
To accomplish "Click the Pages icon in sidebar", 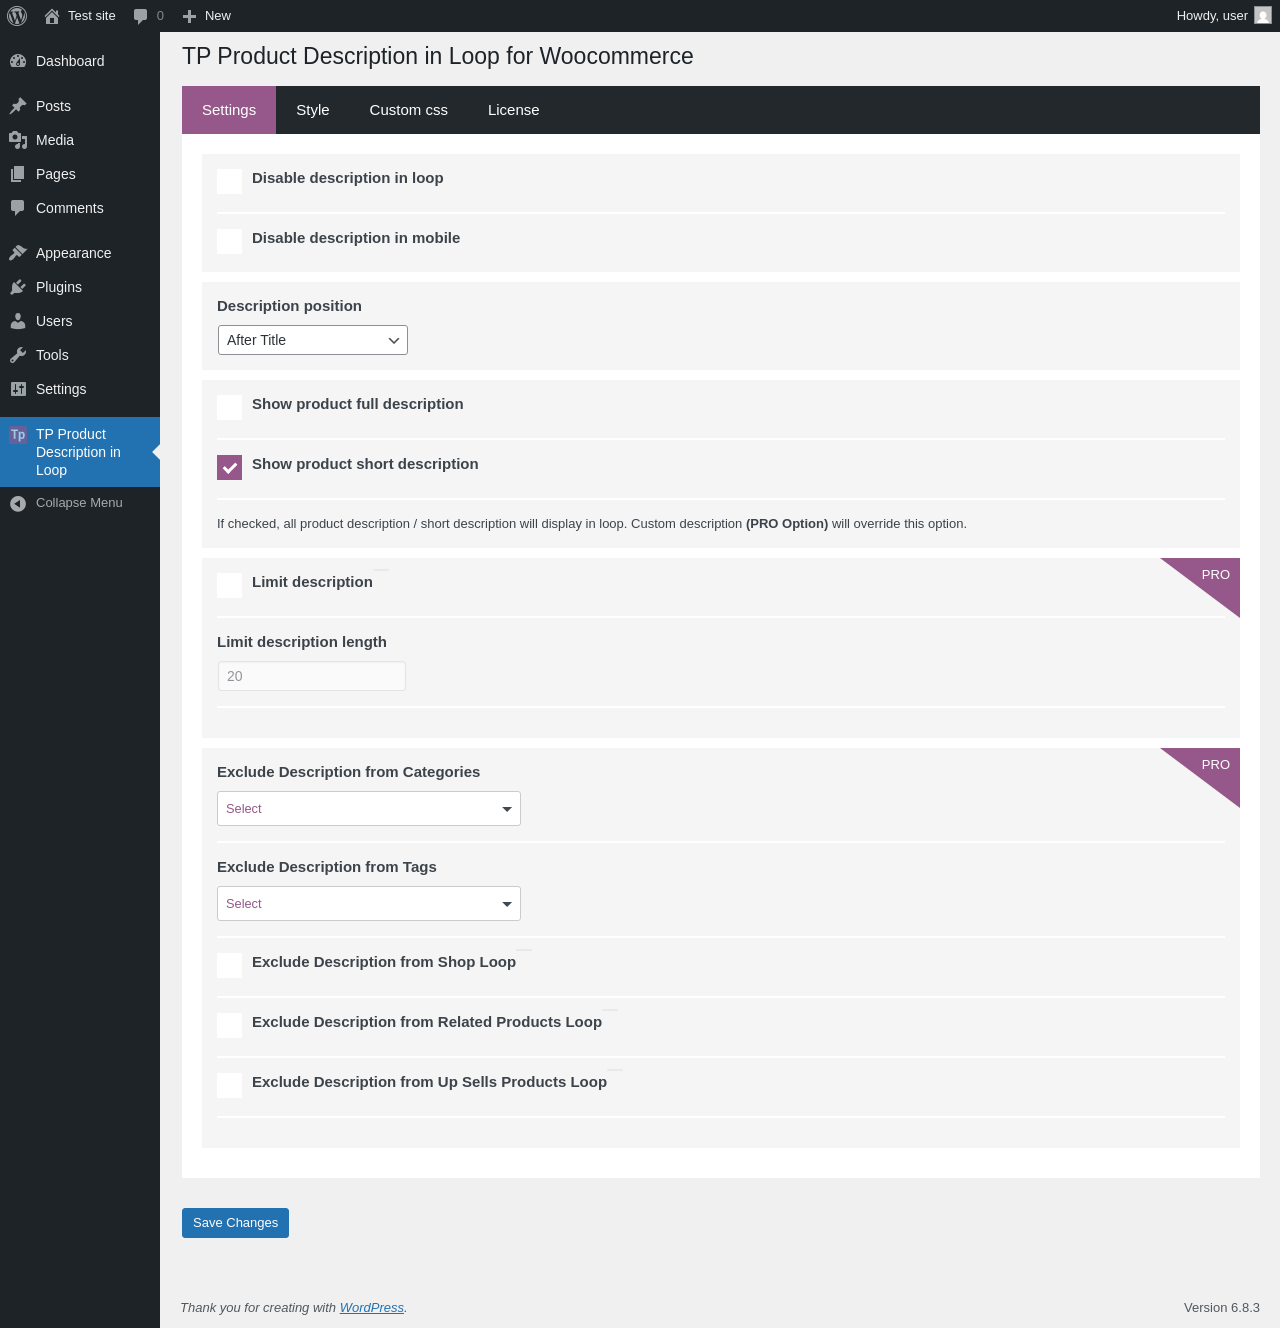I will (x=18, y=174).
